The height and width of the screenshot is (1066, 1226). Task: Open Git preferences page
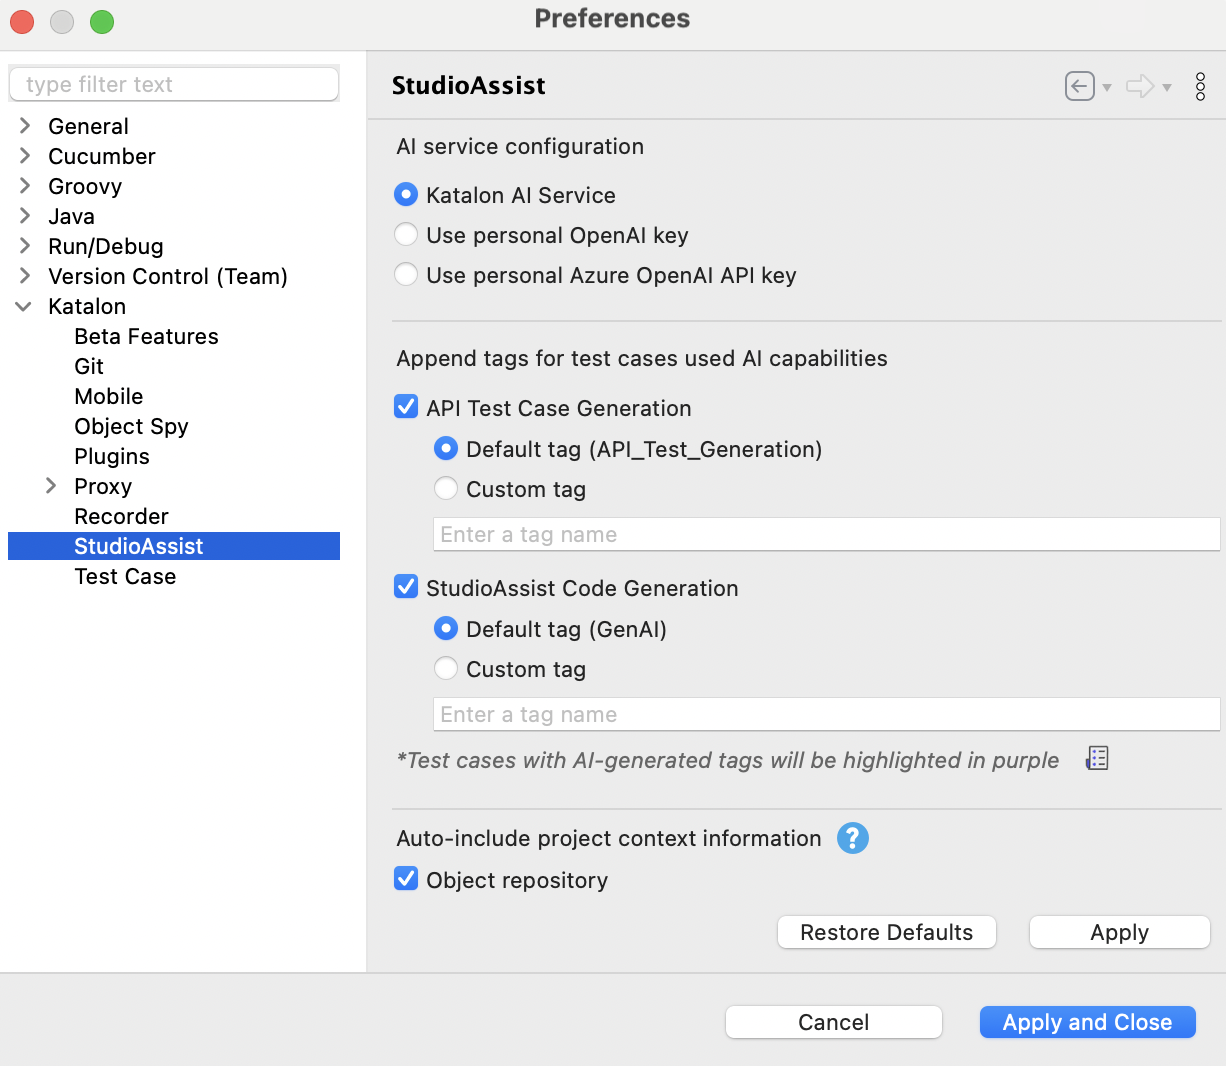click(89, 366)
